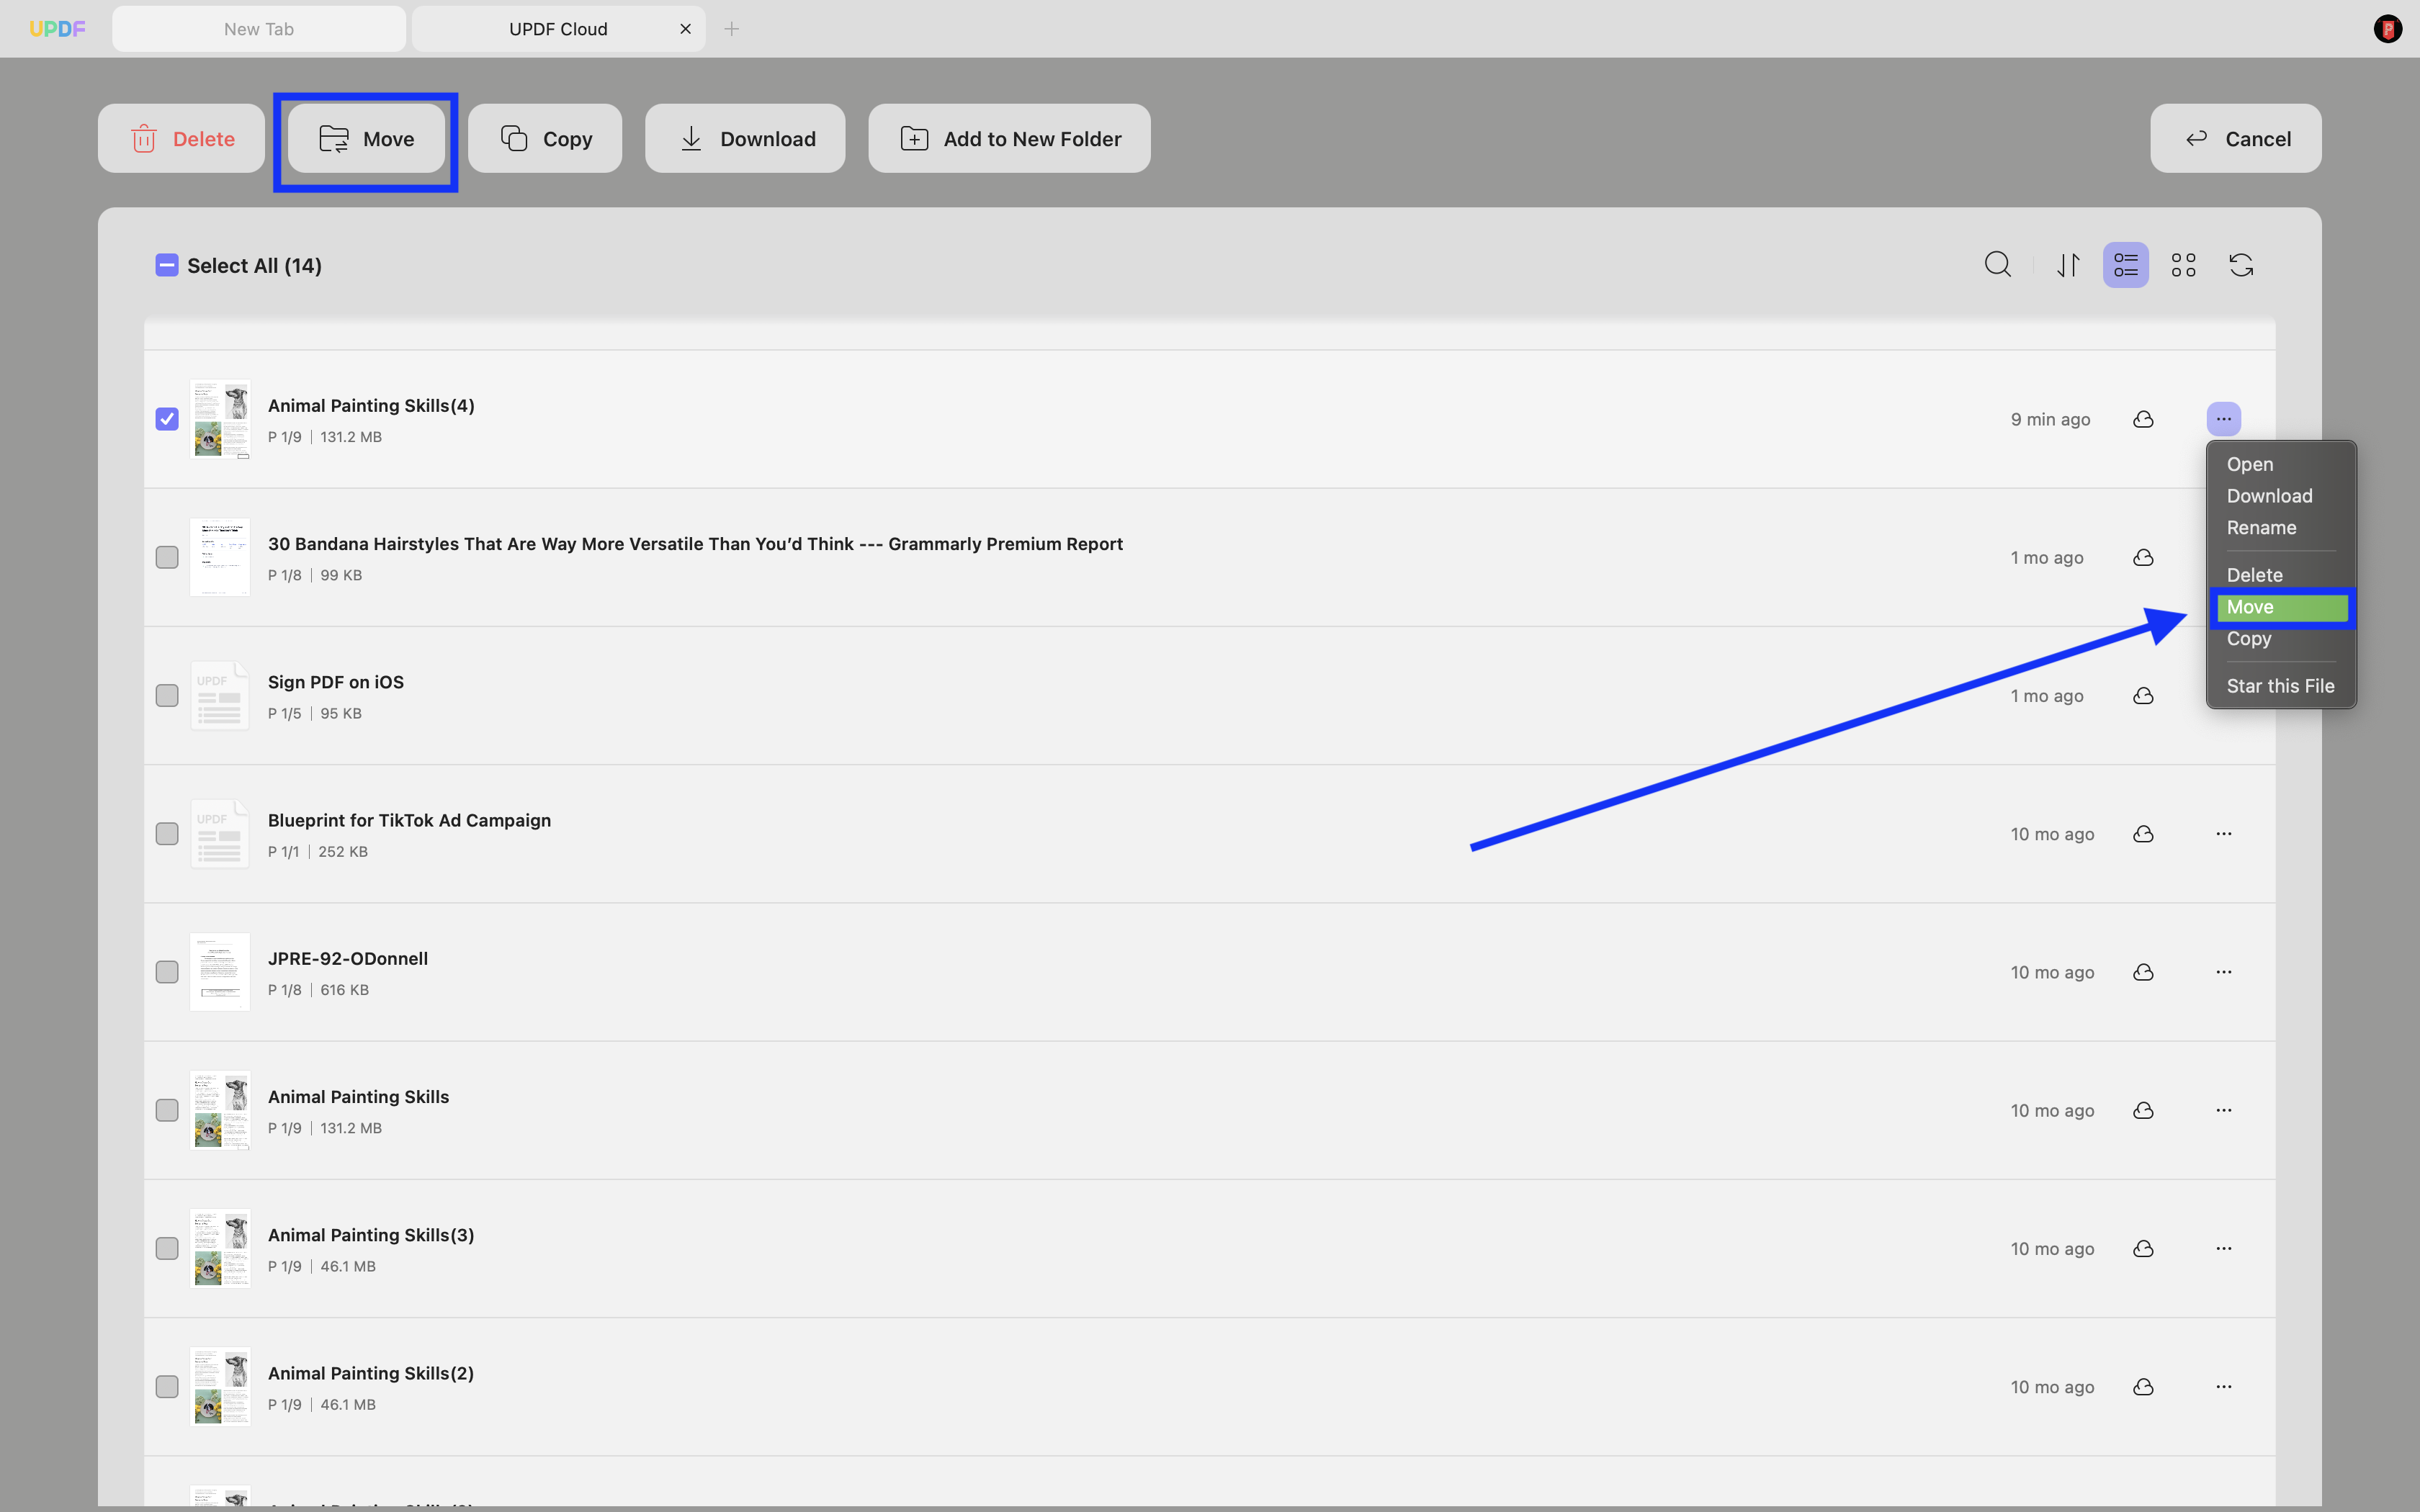Check the Animal Painting Skills(2) checkbox

coord(167,1387)
